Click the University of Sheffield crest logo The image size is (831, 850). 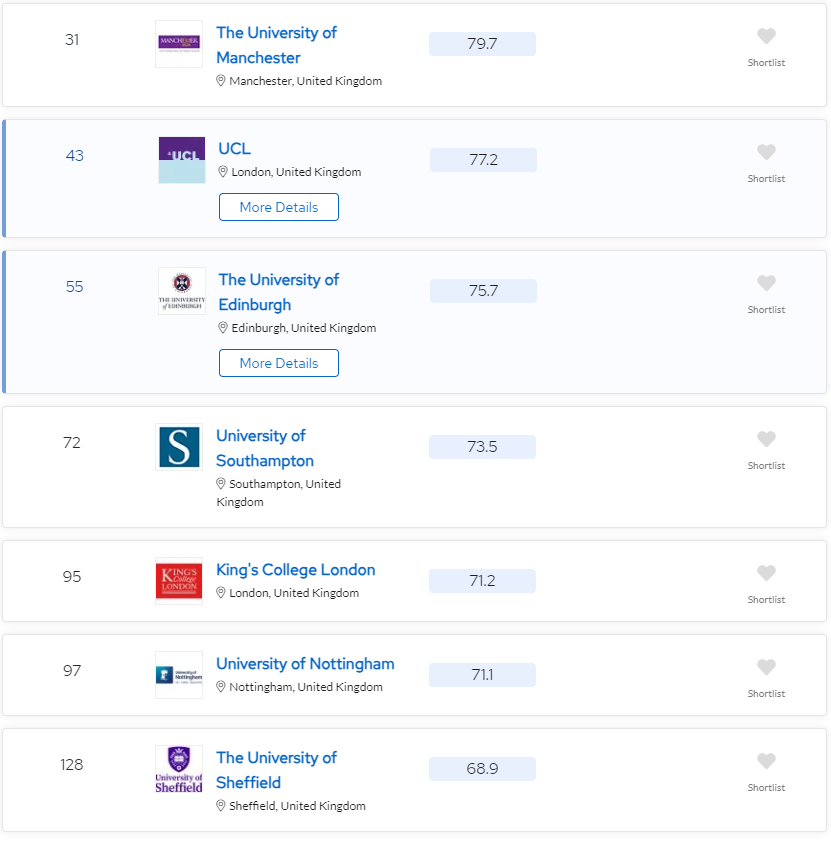point(179,769)
